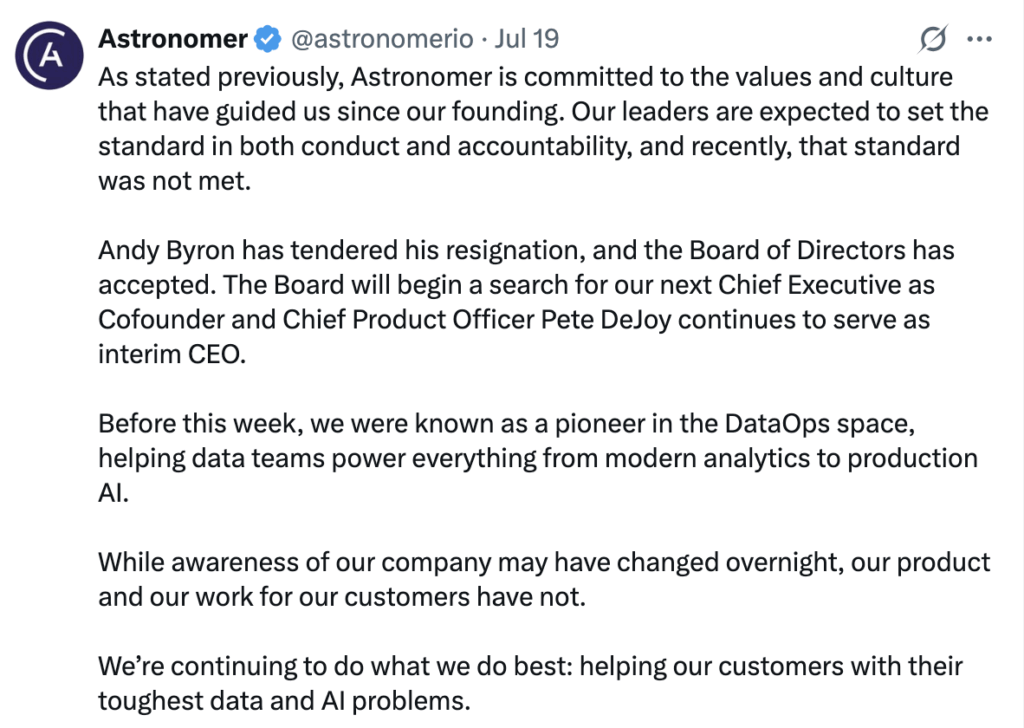
Task: Click the Astronomer profile avatar
Action: pyautogui.click(x=46, y=56)
